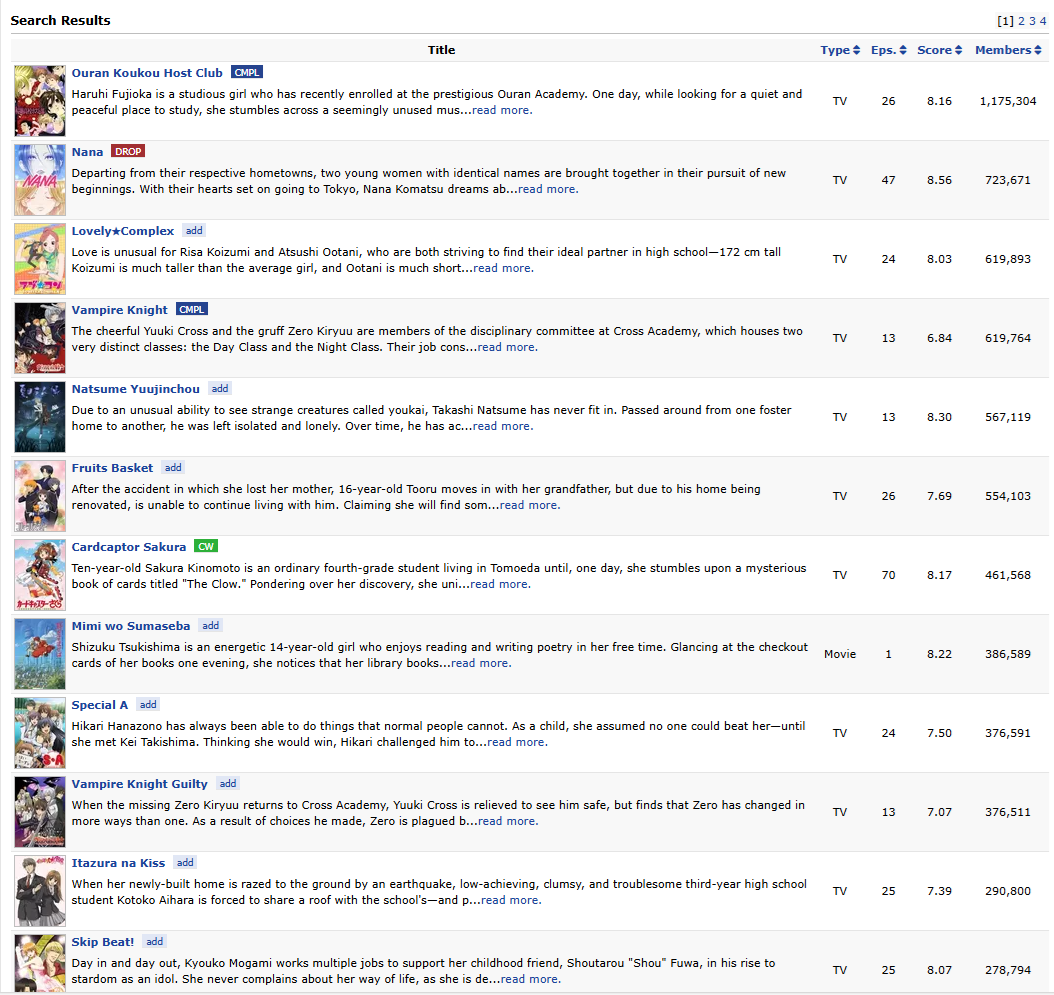Sort by the Members column header
Screen dimensions: 1054x995
click(1008, 50)
